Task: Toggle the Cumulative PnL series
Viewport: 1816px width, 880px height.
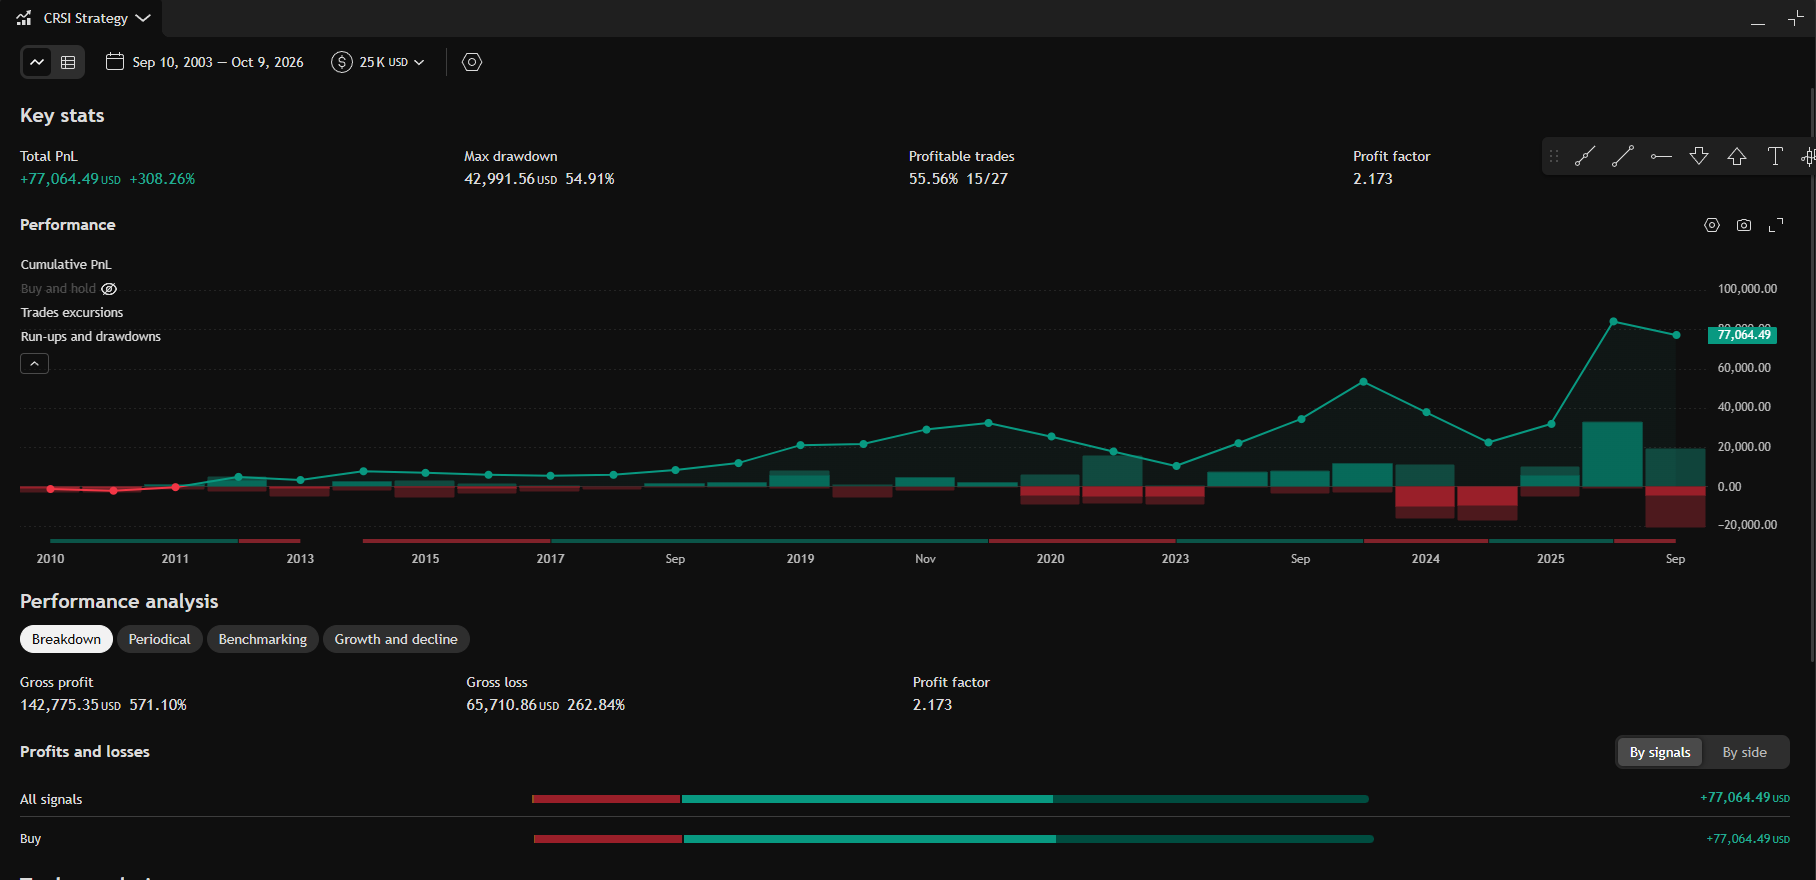Action: 66,265
